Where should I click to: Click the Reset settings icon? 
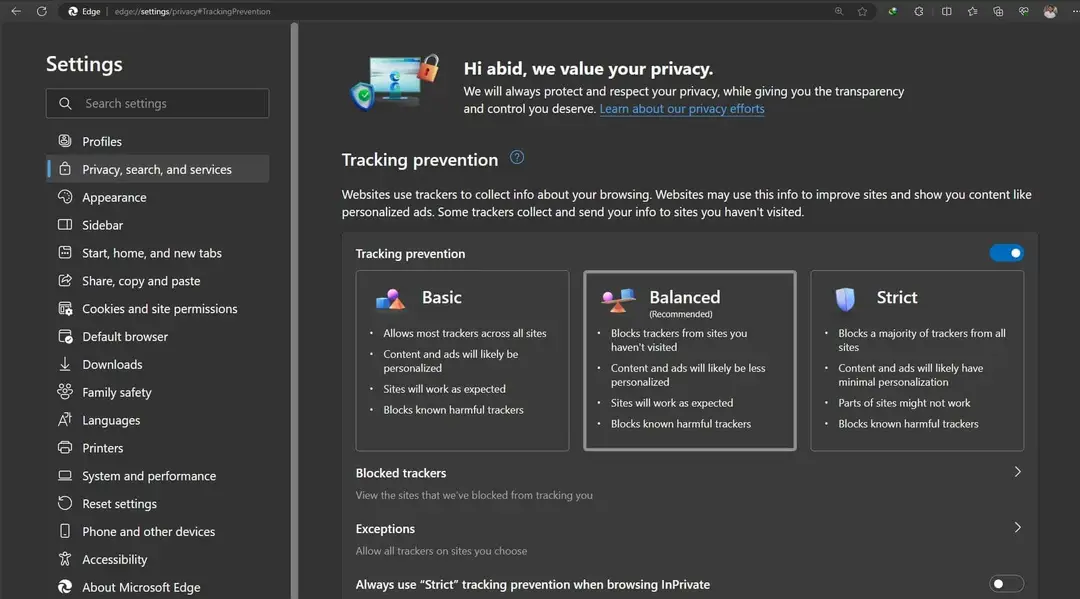(x=65, y=503)
